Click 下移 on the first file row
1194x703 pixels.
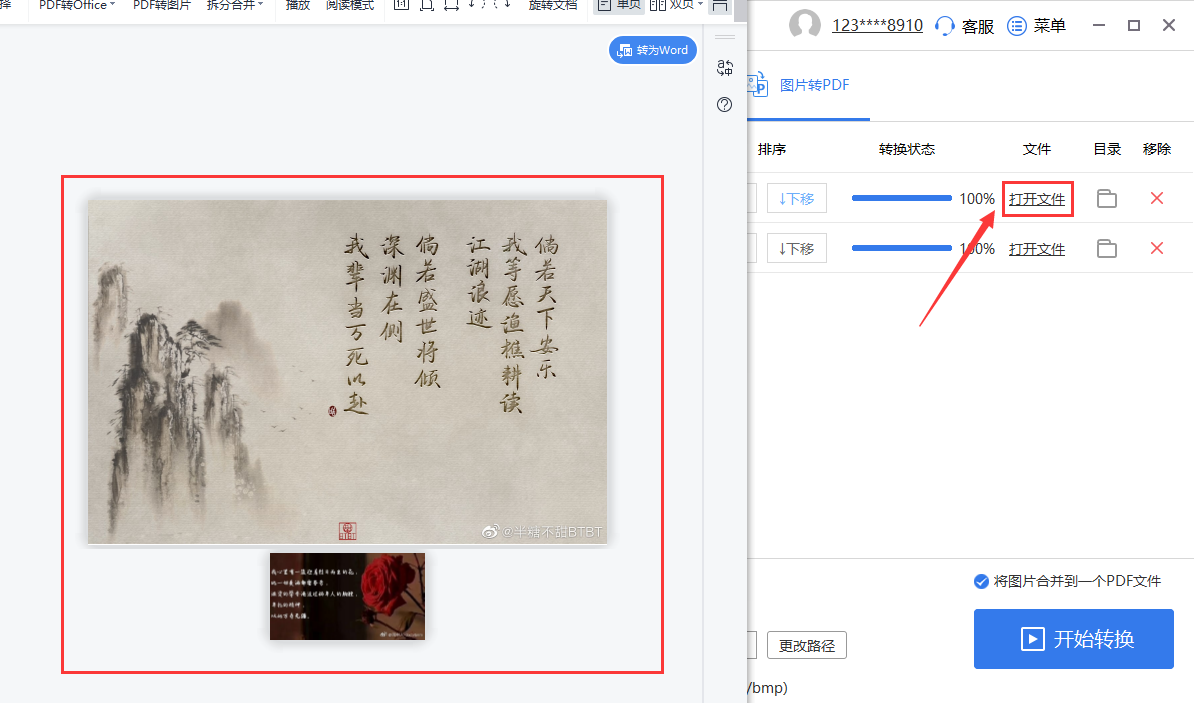coord(797,199)
